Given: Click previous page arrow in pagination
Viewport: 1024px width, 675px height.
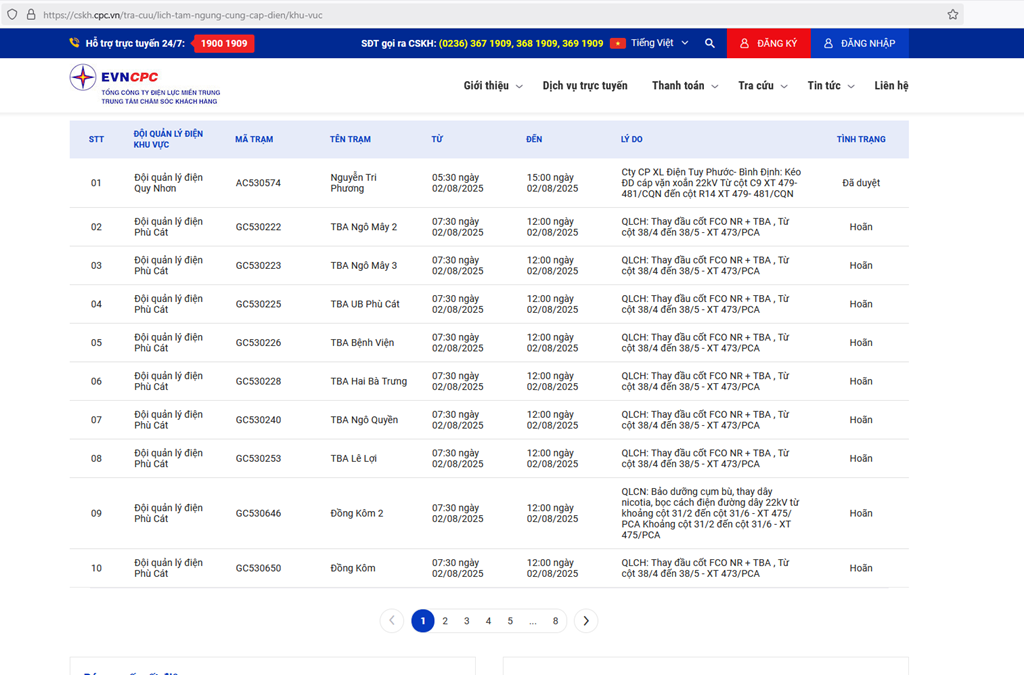Looking at the screenshot, I should click(392, 621).
